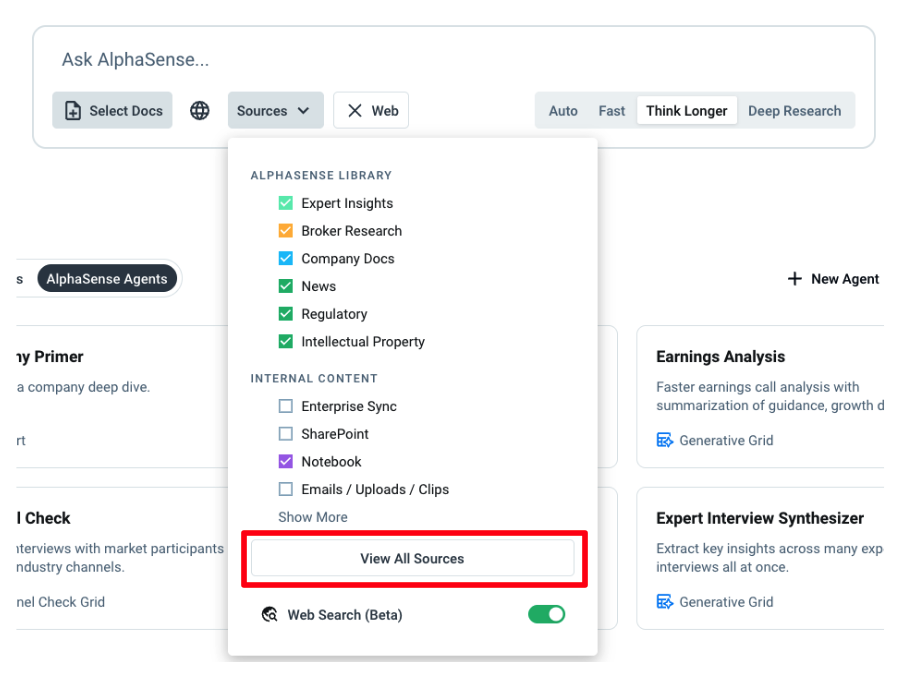Open the AlphaSense Agents tab
This screenshot has width=911, height=673.
pyautogui.click(x=107, y=279)
